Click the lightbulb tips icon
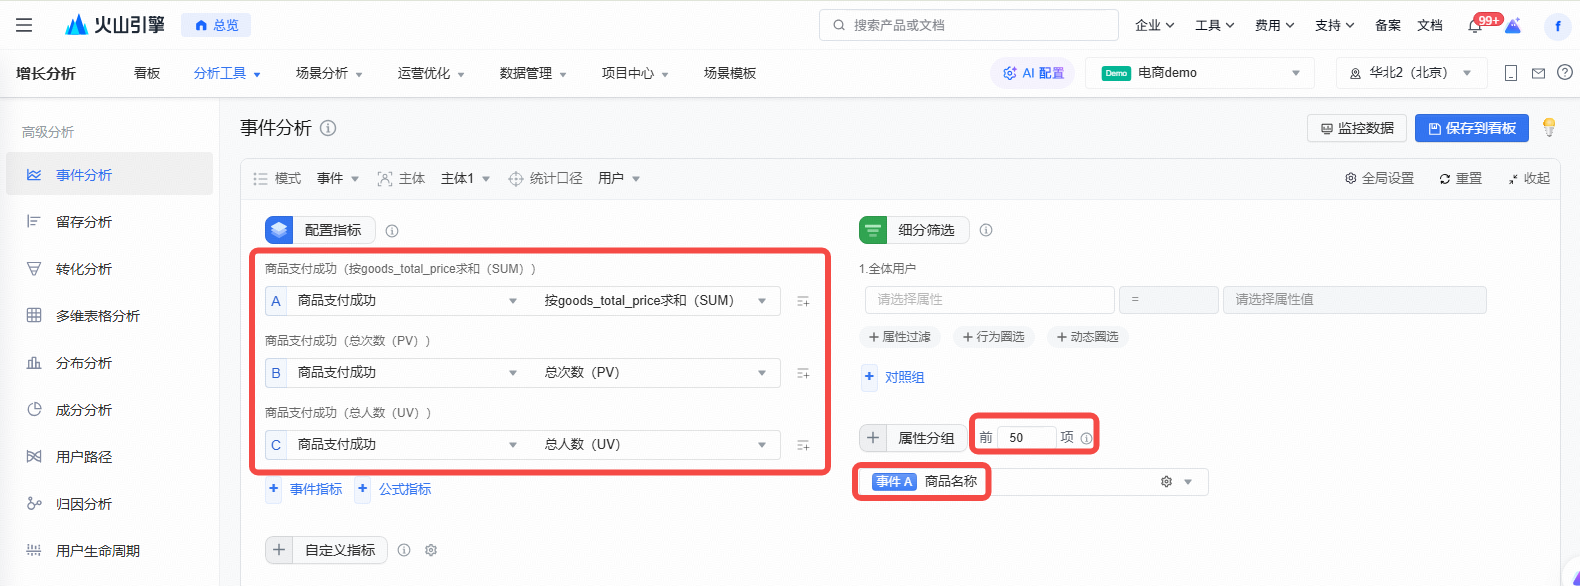This screenshot has width=1580, height=586. (1549, 127)
